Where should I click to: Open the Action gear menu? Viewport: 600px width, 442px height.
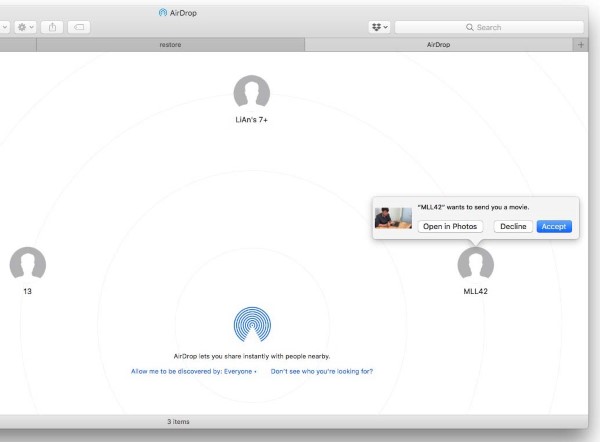tap(23, 27)
